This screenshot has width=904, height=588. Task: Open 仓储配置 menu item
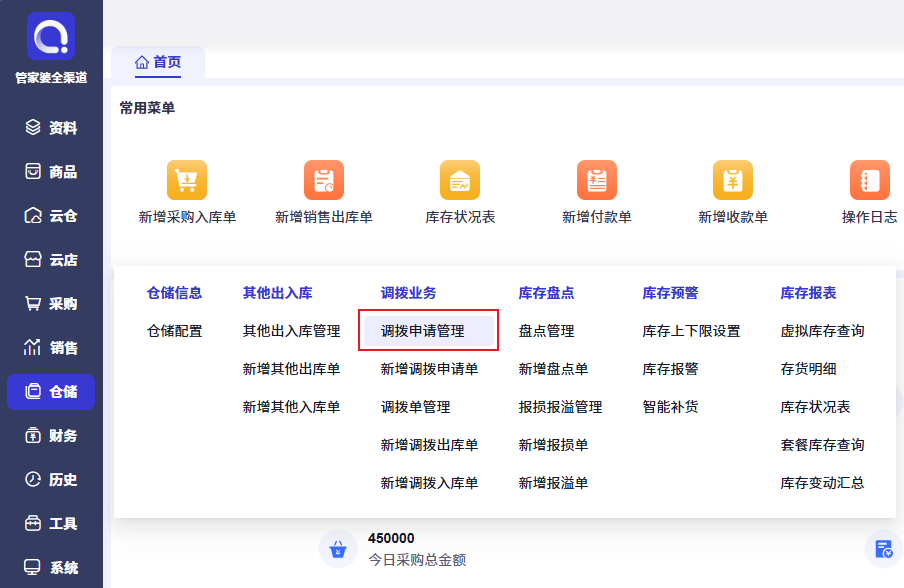[175, 331]
